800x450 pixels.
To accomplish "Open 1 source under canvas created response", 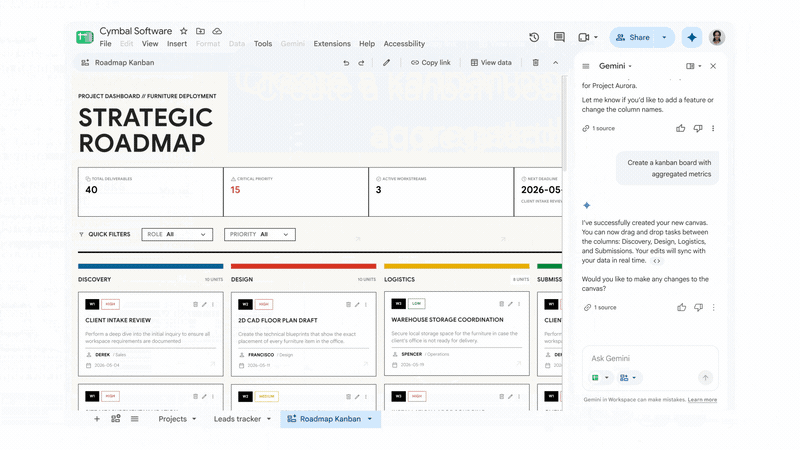I will (x=600, y=307).
